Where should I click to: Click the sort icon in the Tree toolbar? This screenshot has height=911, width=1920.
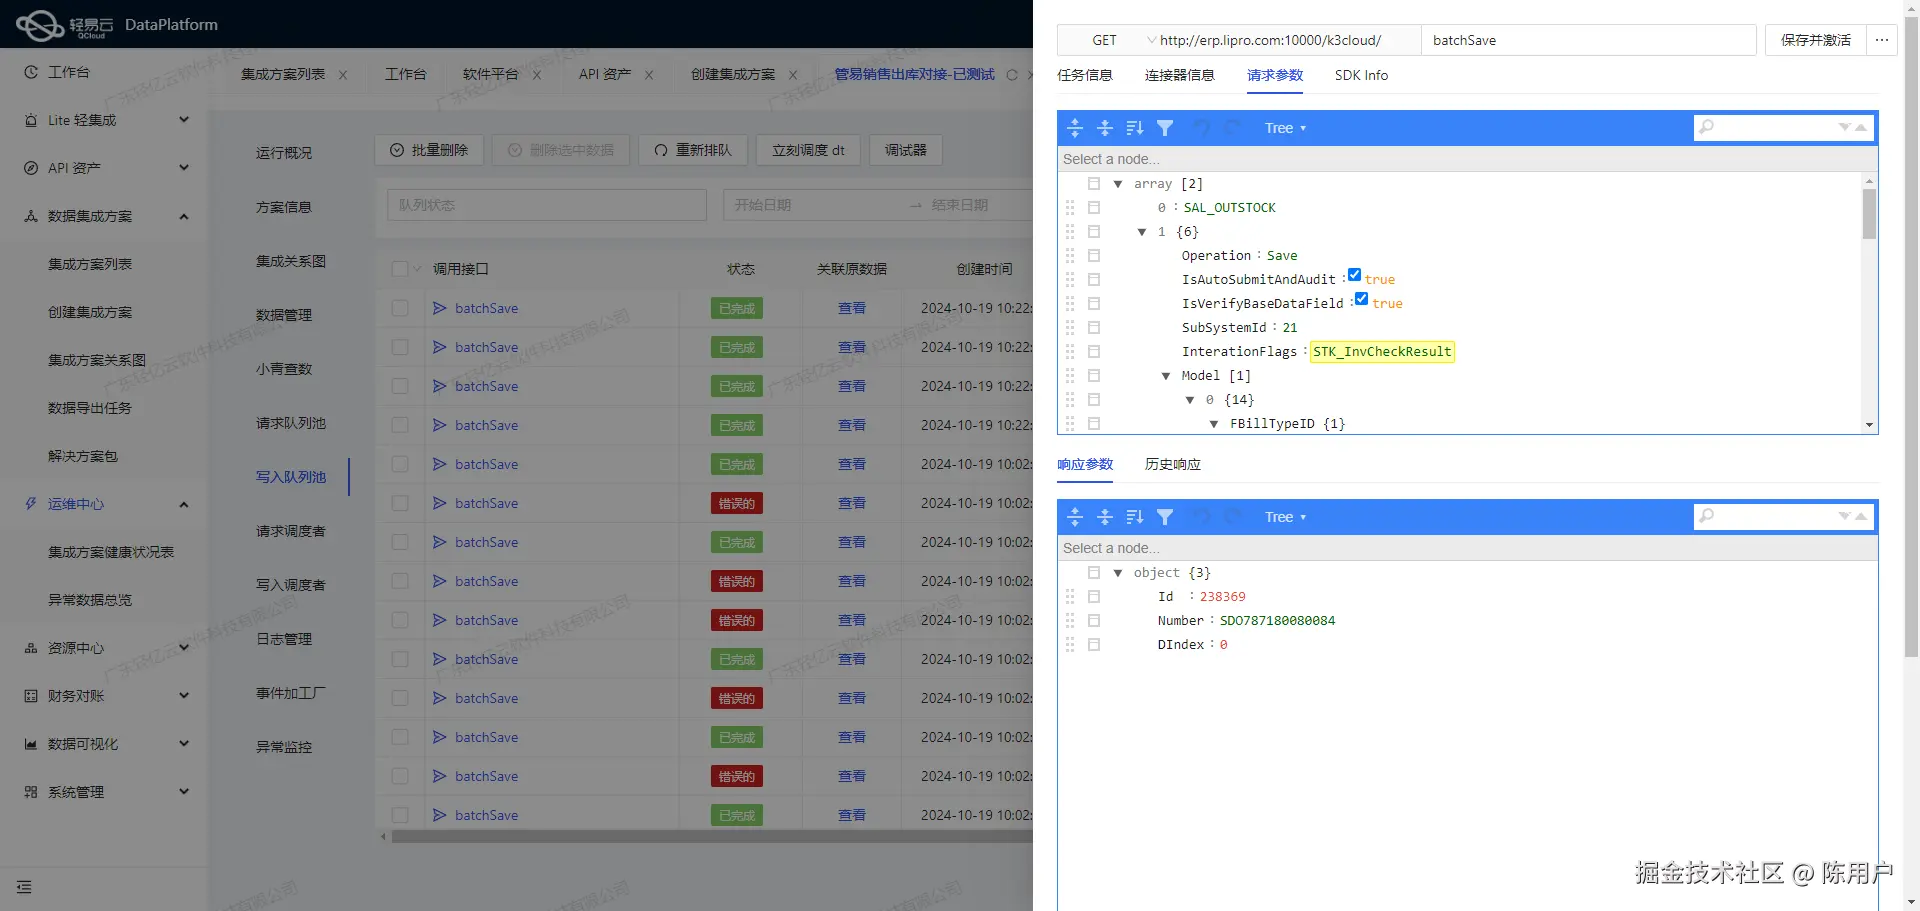point(1134,127)
